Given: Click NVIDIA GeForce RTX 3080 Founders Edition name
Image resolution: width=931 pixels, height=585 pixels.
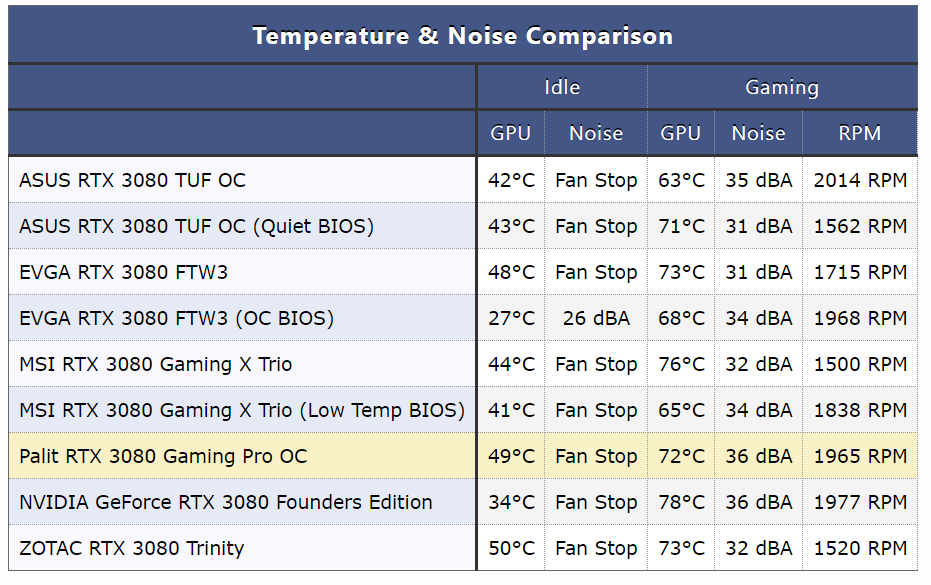Looking at the screenshot, I should 226,502.
